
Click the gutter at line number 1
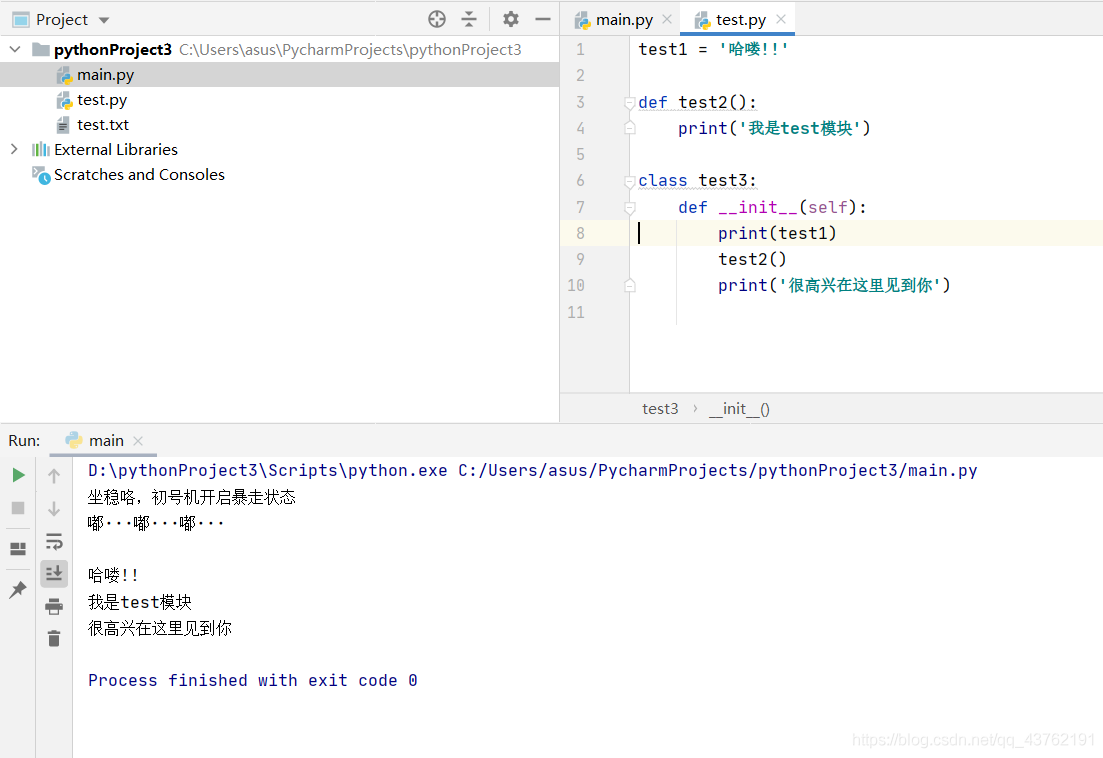580,50
